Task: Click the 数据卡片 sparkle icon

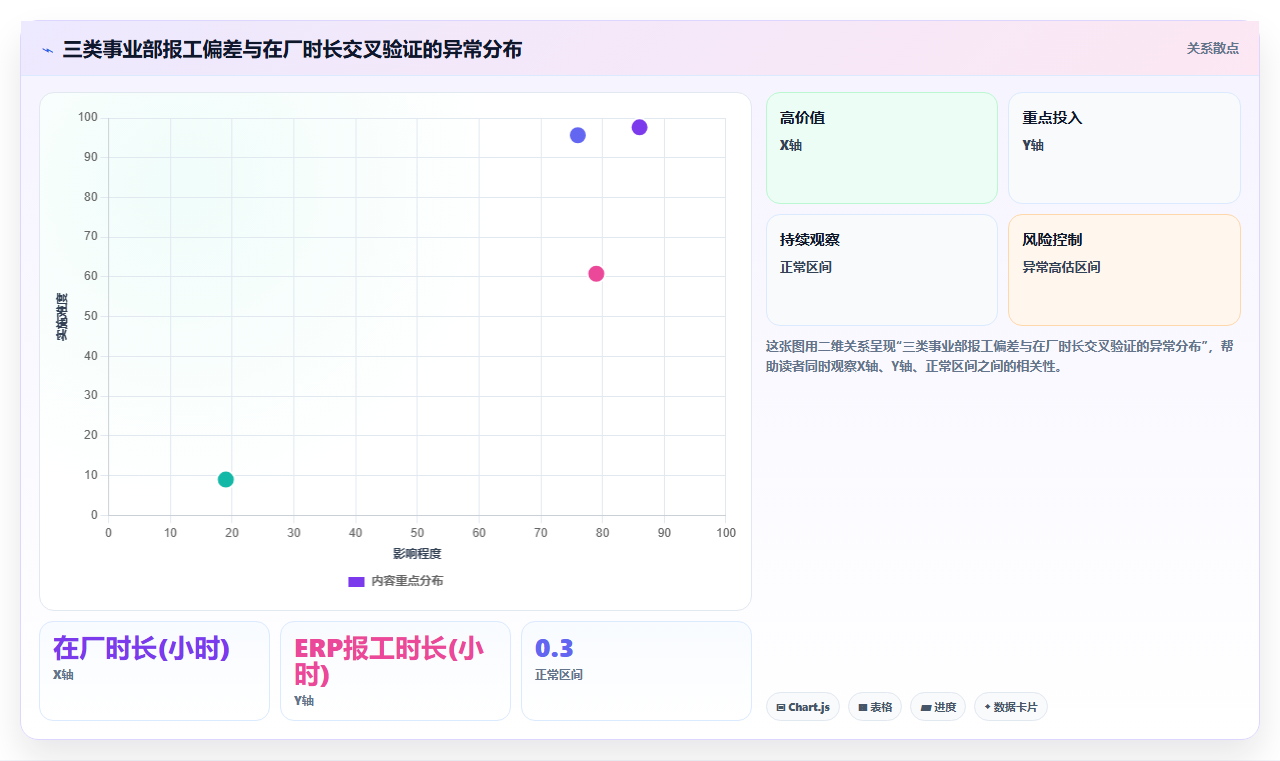Action: click(987, 707)
